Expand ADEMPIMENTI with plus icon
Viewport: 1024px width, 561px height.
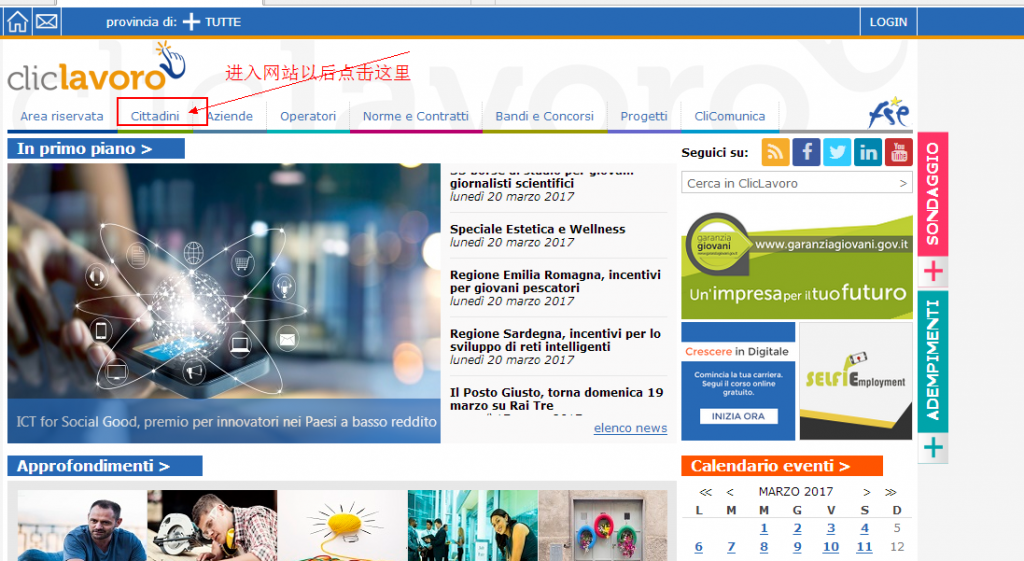point(933,448)
